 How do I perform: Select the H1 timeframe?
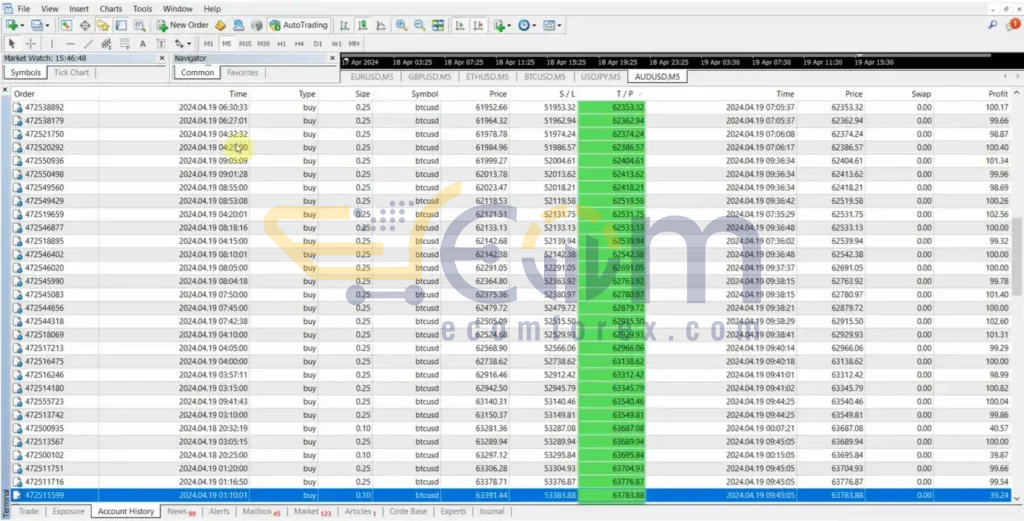click(x=281, y=44)
